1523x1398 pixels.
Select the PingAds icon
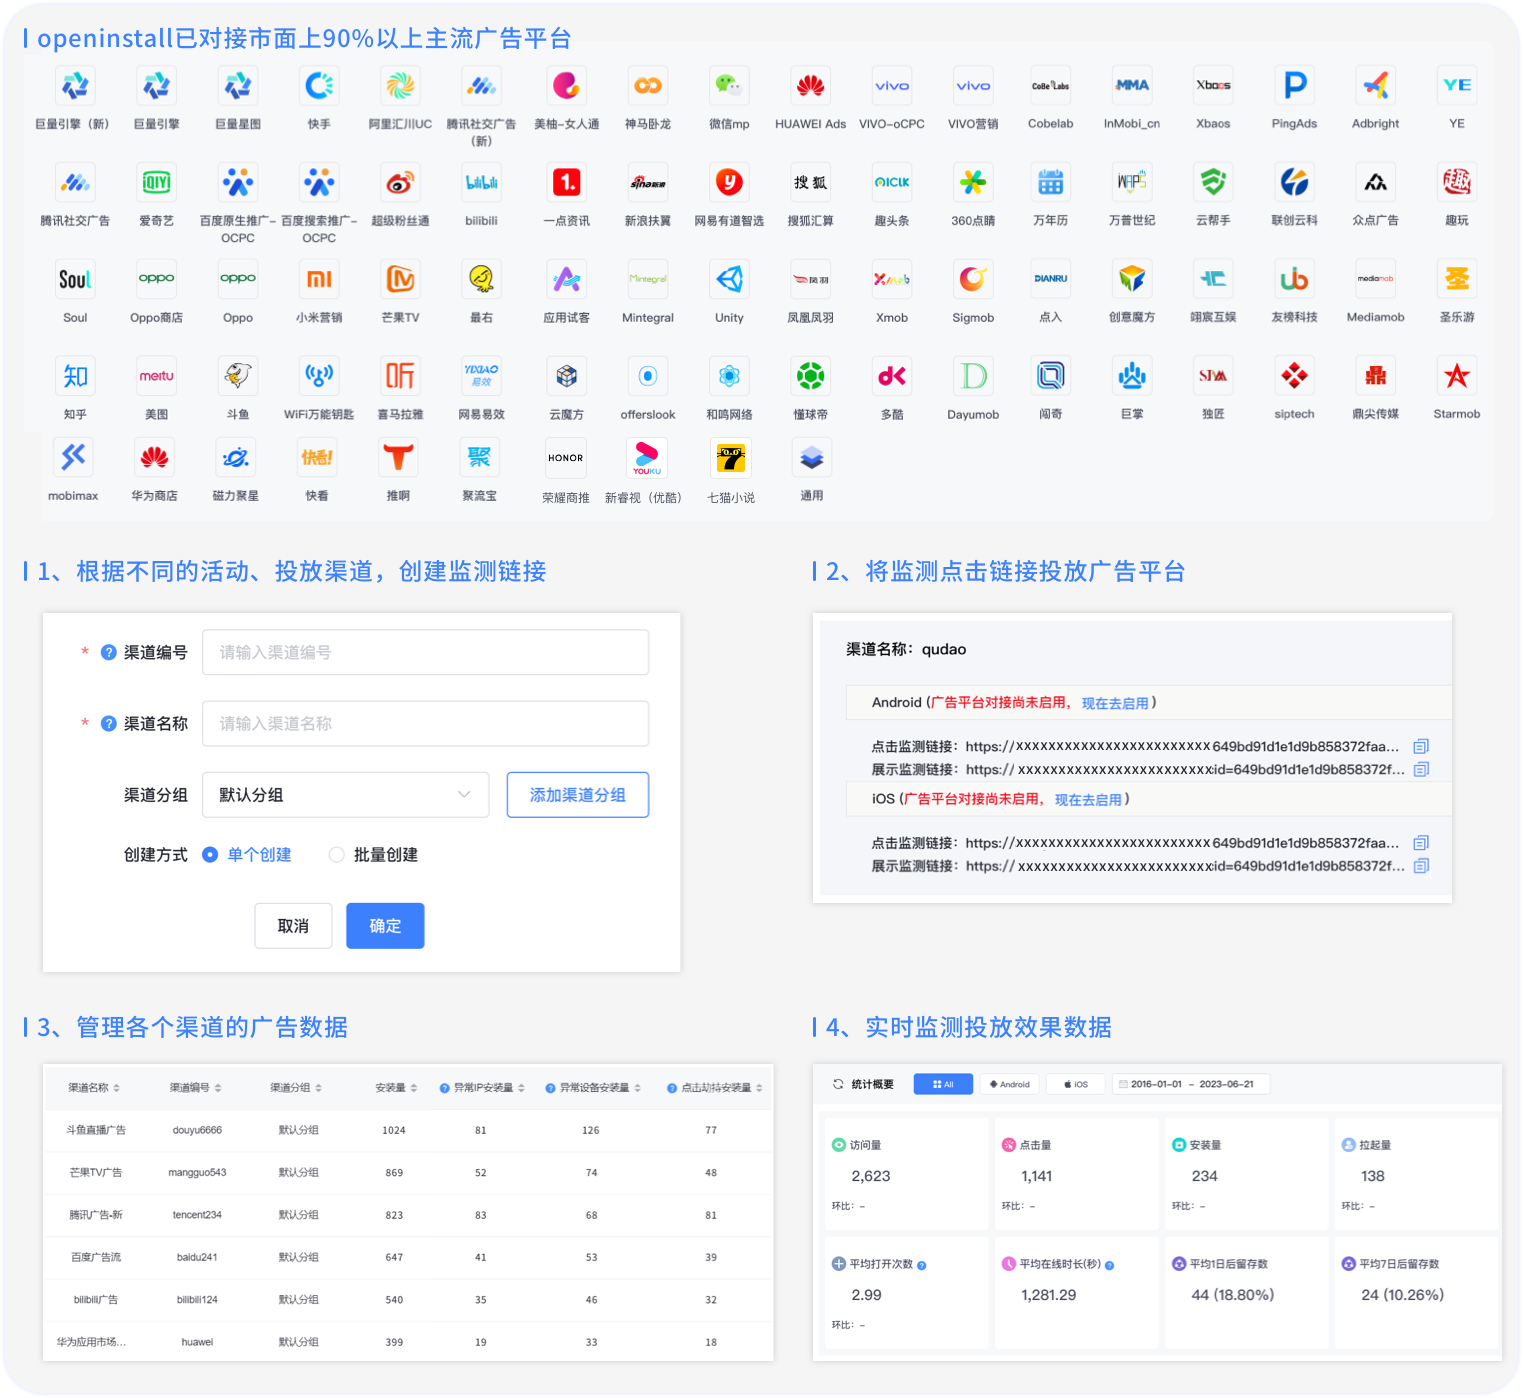pos(1294,86)
